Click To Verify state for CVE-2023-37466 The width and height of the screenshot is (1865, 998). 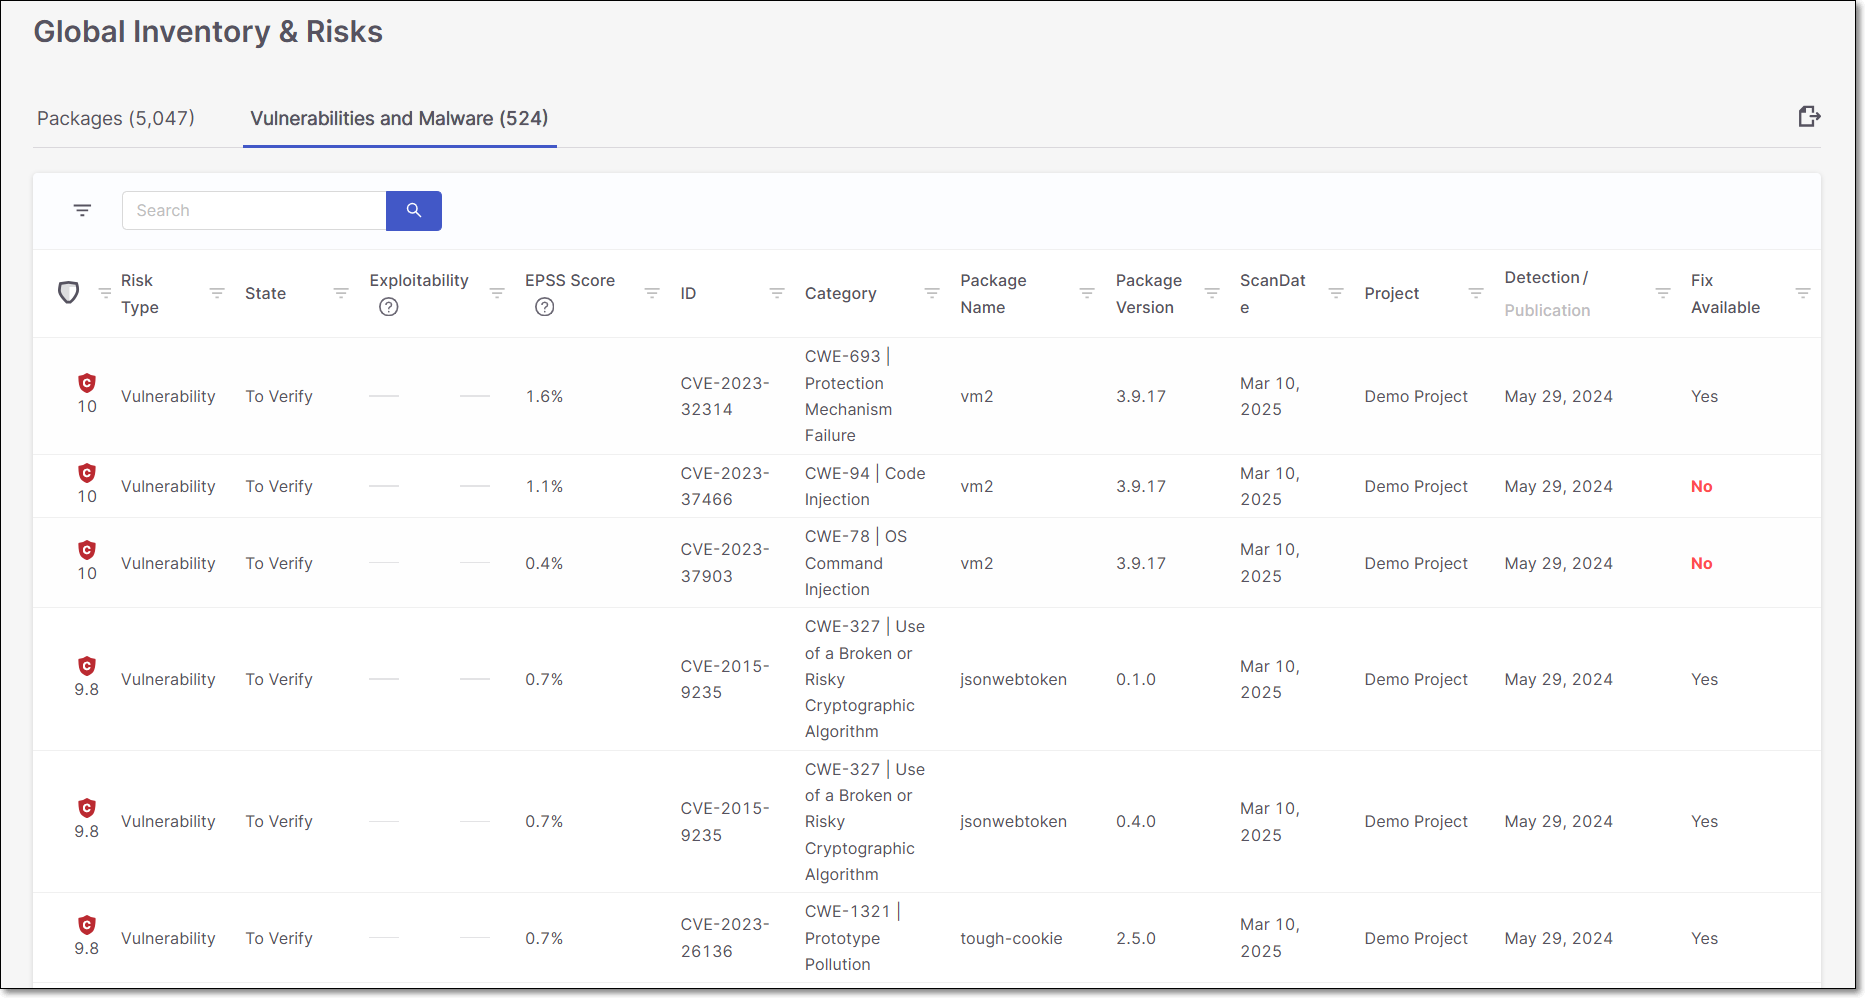click(279, 486)
